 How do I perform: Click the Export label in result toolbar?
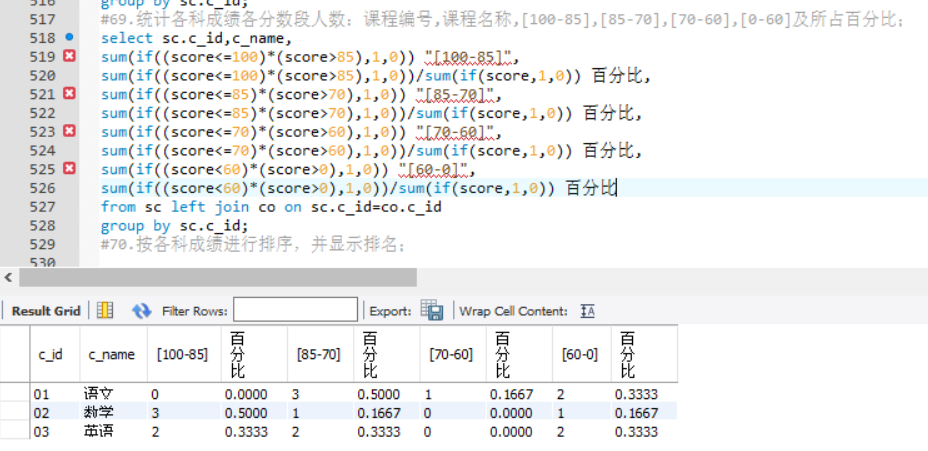391,311
